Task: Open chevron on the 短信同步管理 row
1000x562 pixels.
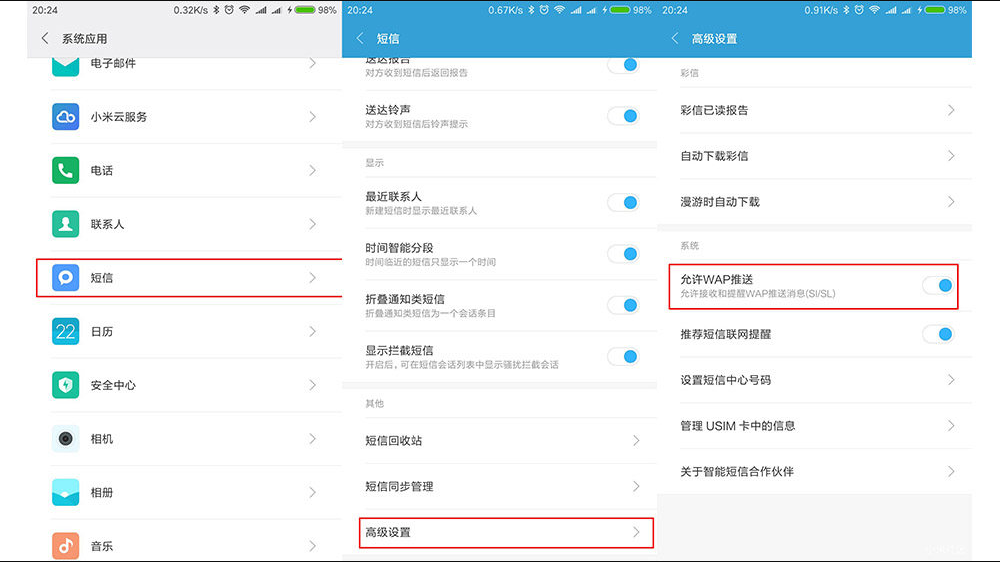Action: [x=636, y=486]
